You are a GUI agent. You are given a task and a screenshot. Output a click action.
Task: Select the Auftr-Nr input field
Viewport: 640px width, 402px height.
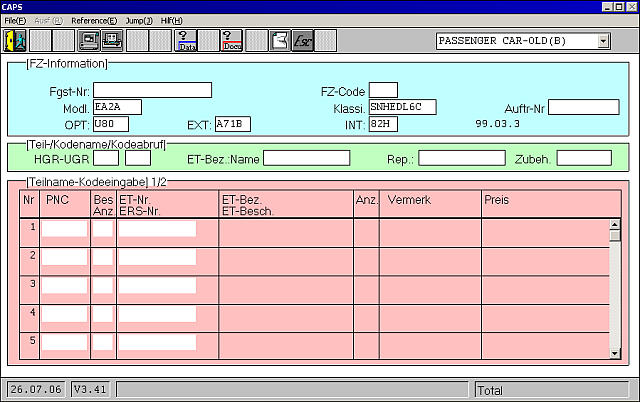point(583,107)
